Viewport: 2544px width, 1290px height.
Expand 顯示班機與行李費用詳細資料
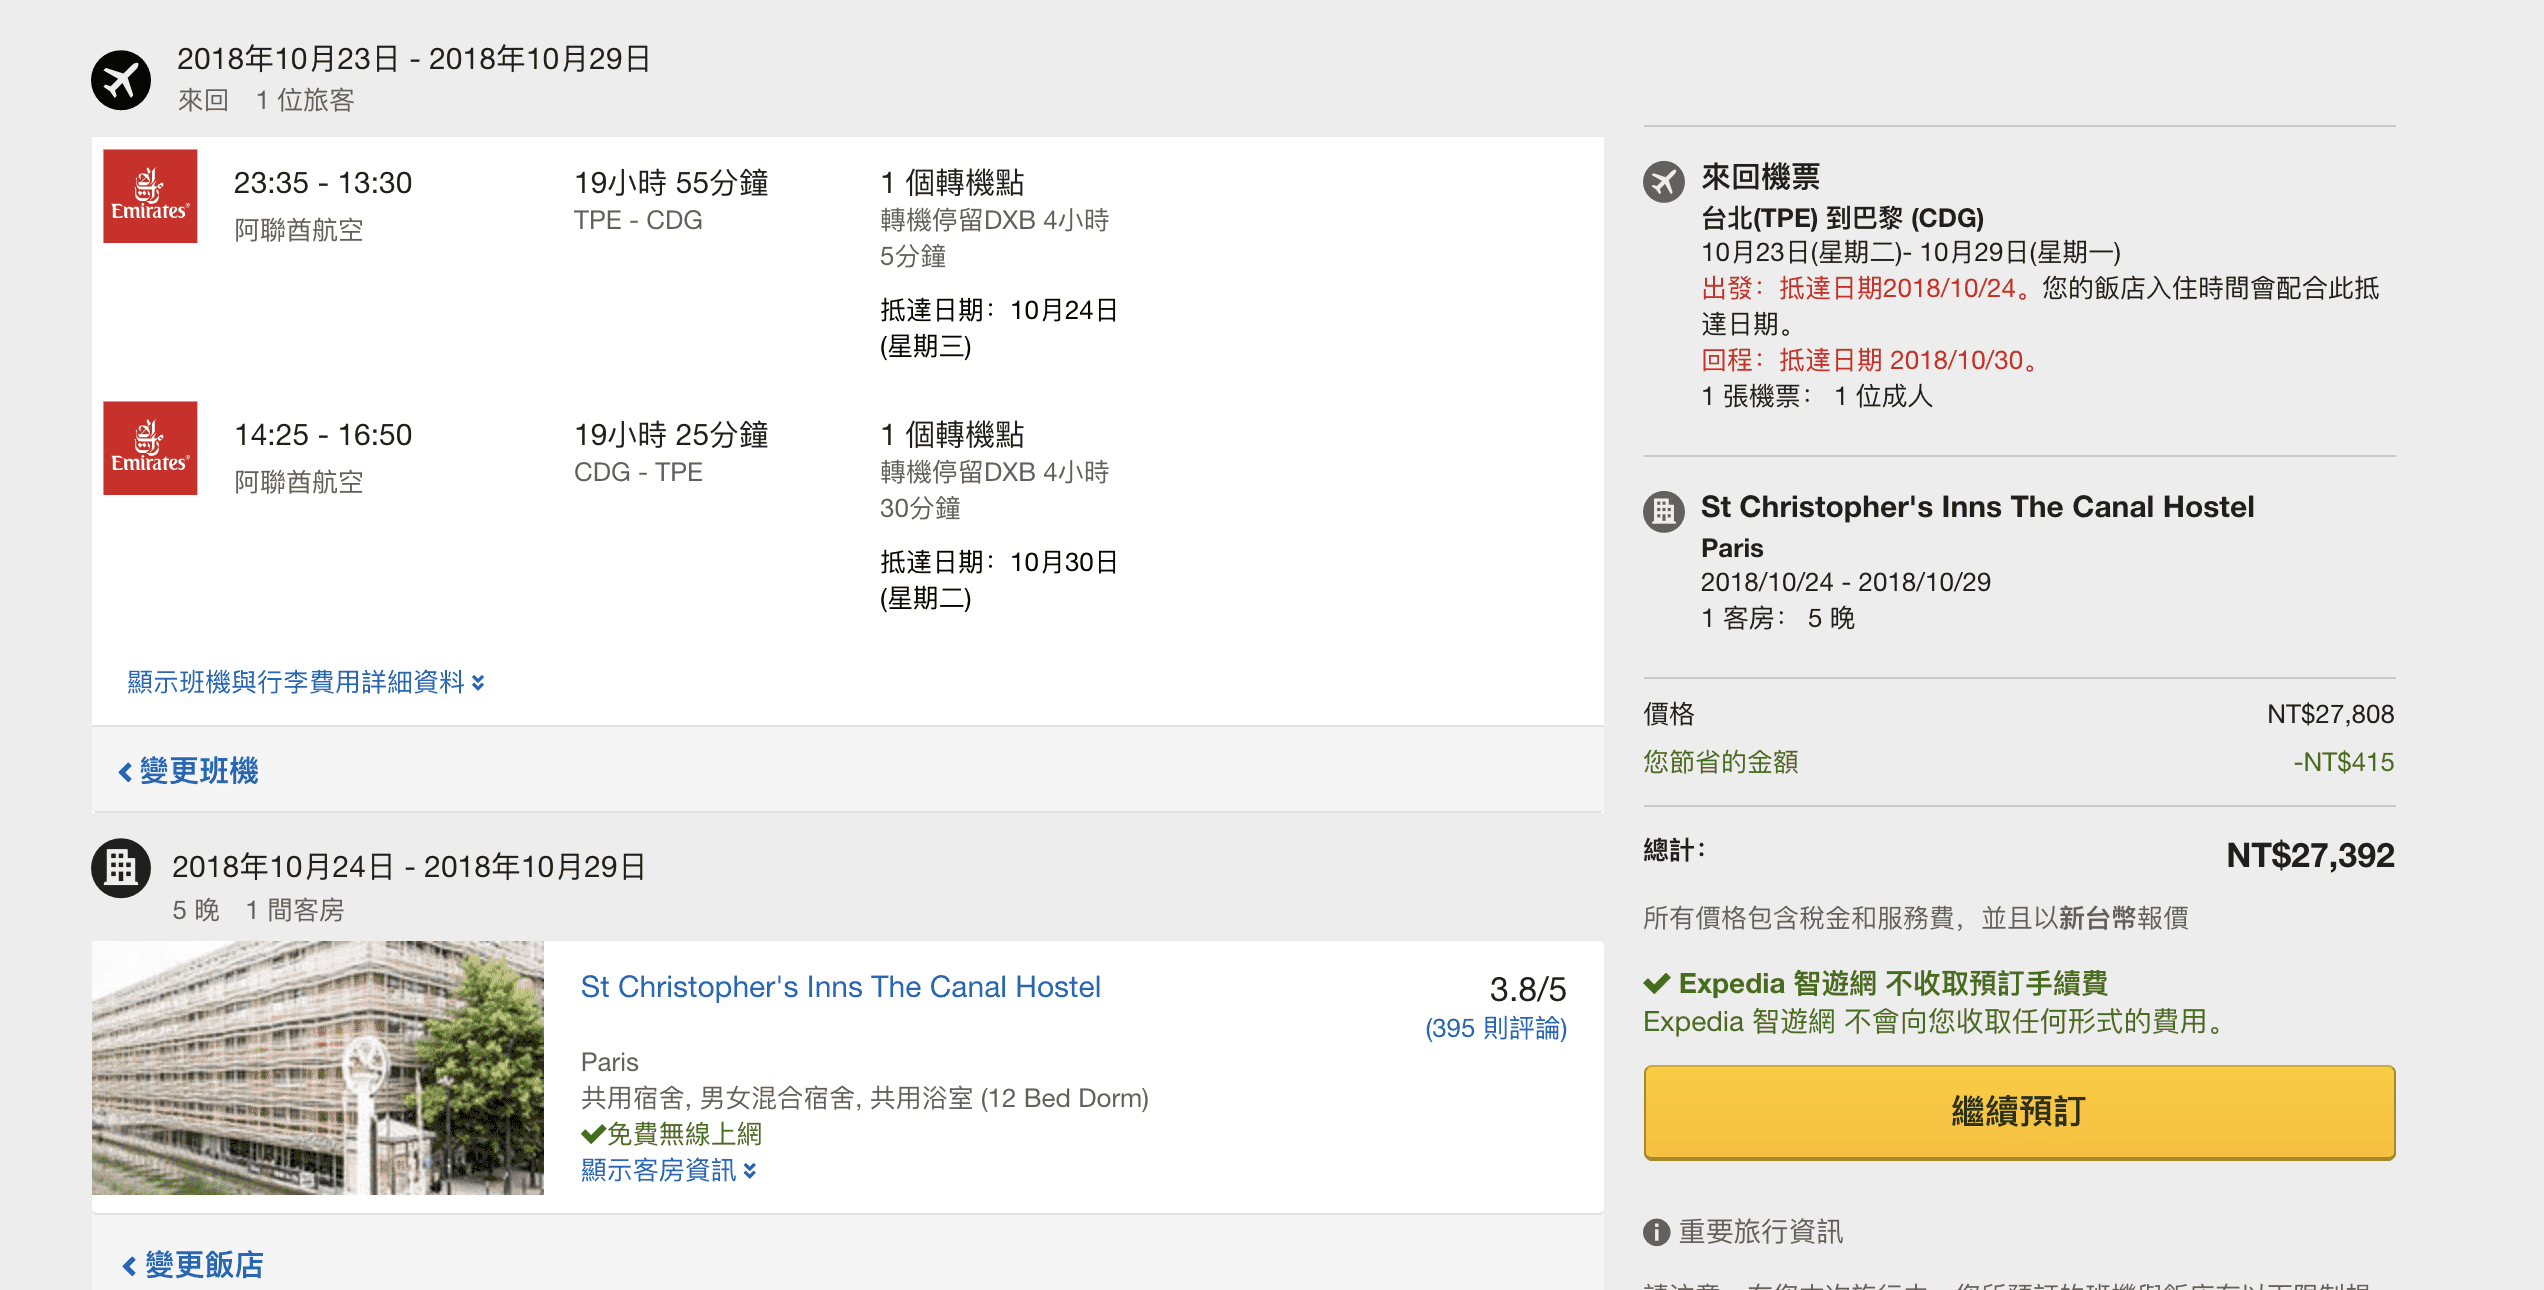click(306, 682)
